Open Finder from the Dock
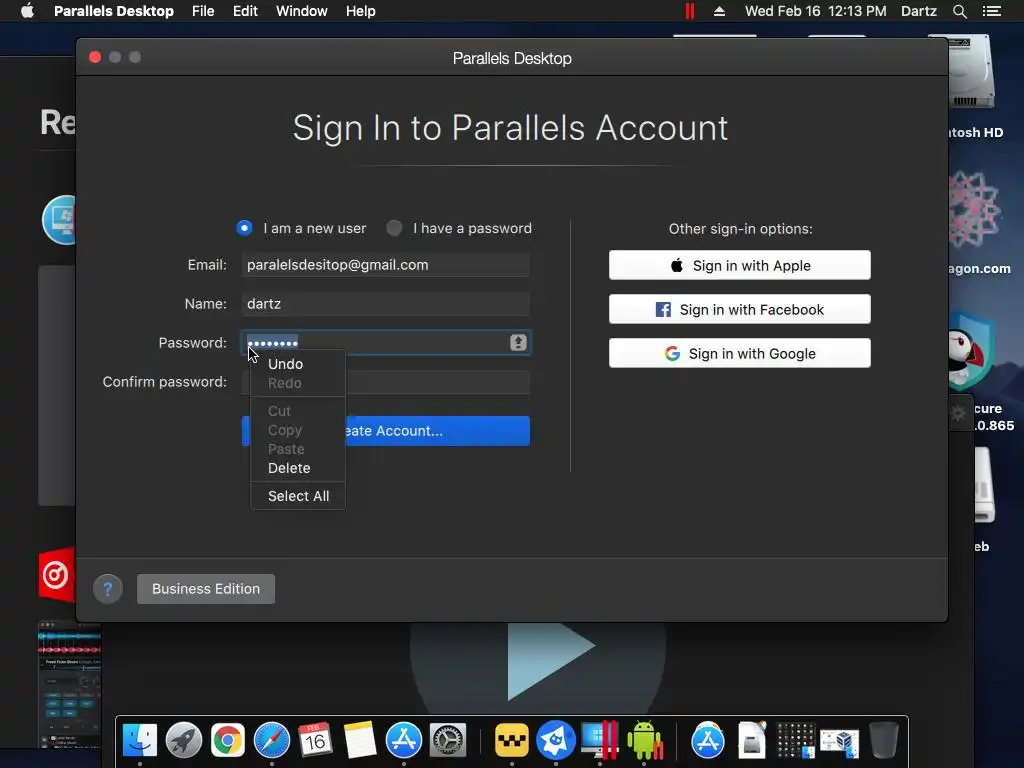The height and width of the screenshot is (768, 1024). 140,741
